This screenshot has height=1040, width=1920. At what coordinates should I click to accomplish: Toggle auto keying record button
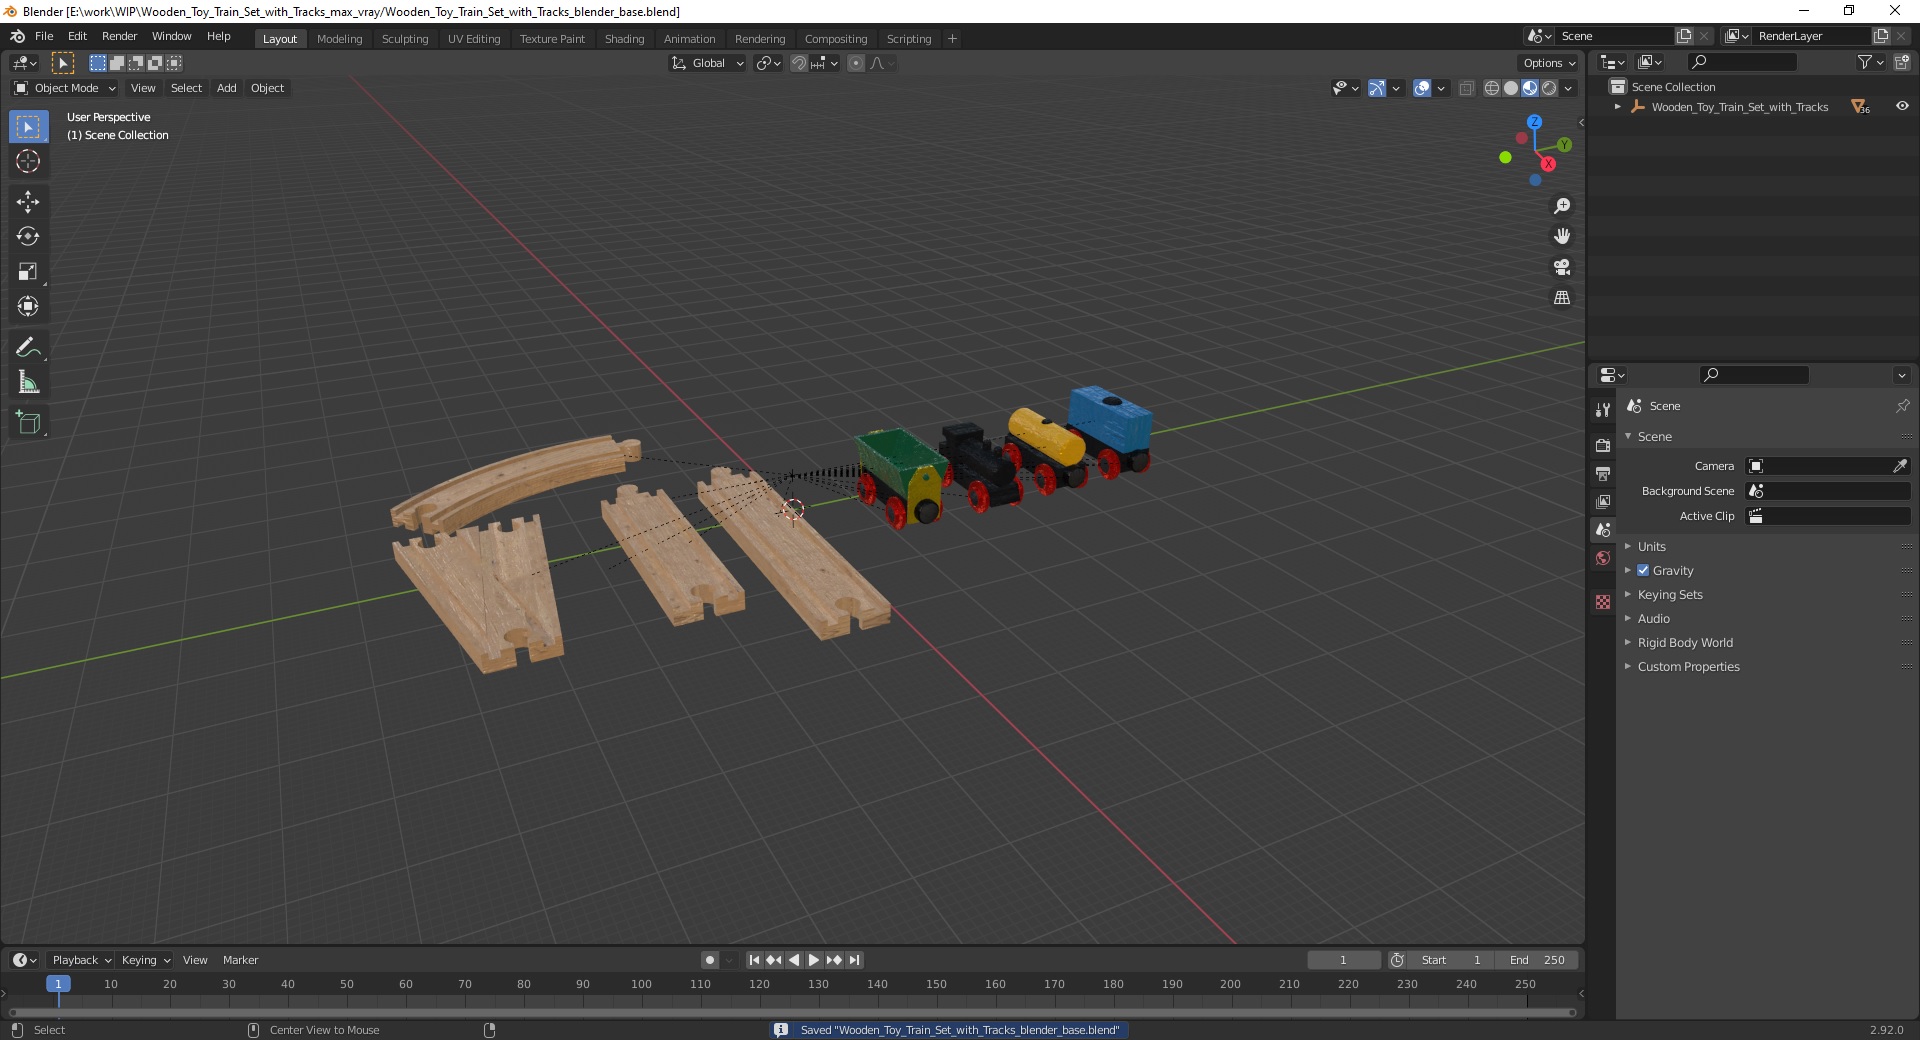pyautogui.click(x=710, y=960)
